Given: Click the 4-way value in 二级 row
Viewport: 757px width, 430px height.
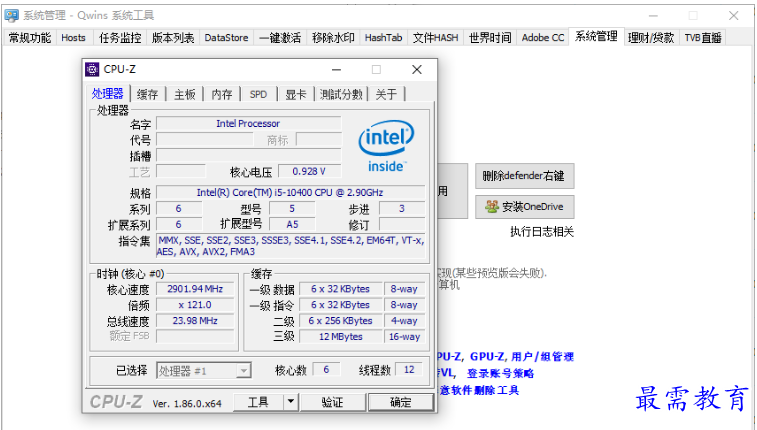Looking at the screenshot, I should point(405,321).
